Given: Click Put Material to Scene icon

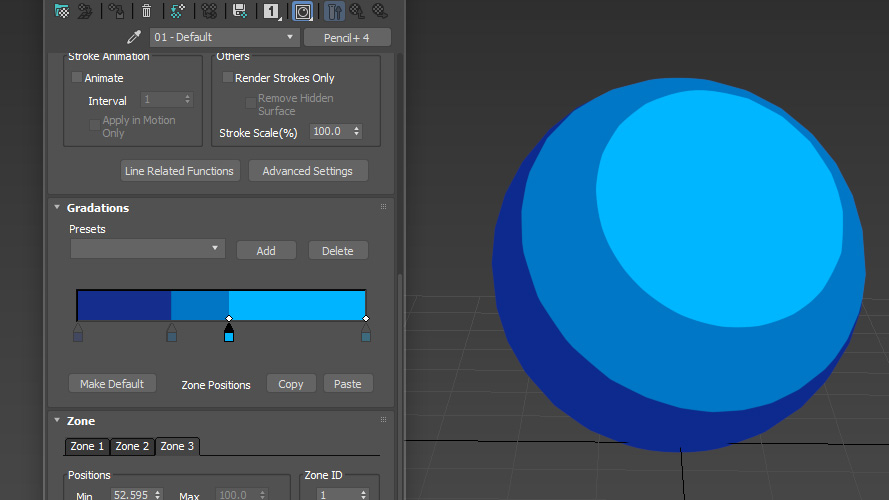Looking at the screenshot, I should point(85,11).
